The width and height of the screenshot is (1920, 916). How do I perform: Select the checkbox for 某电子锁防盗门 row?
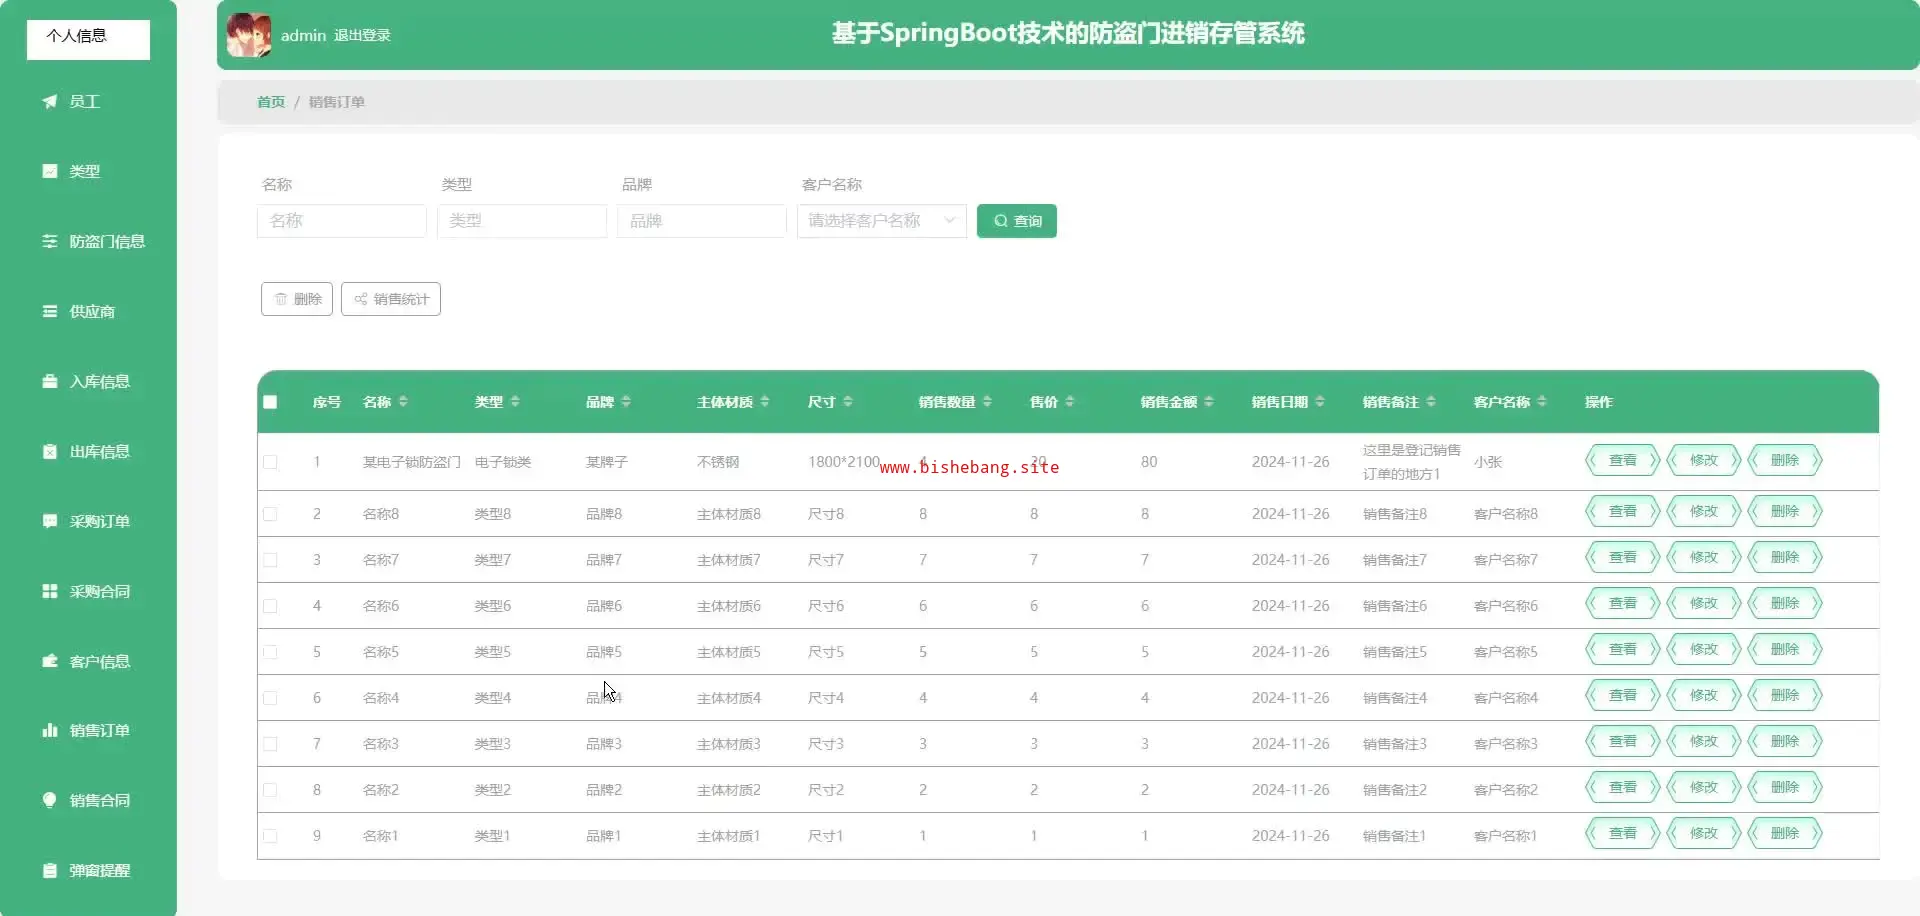point(270,462)
